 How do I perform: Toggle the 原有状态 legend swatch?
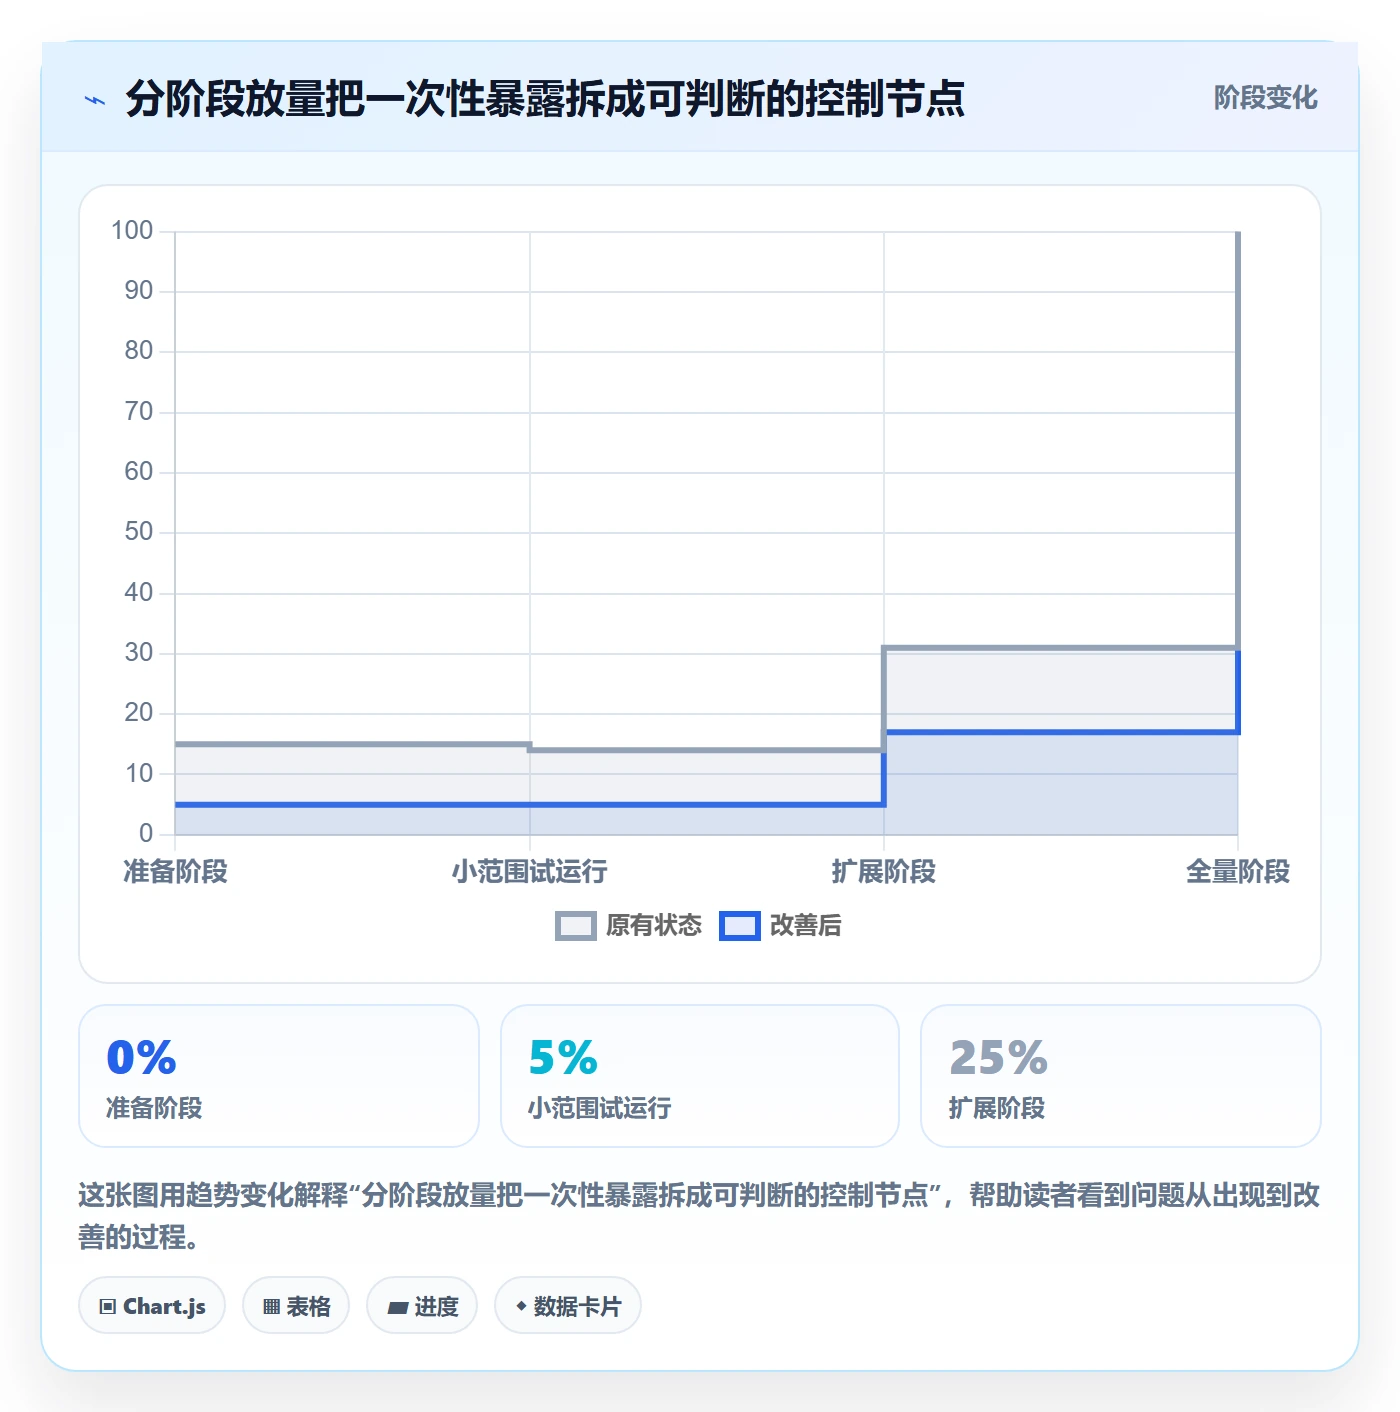(x=576, y=926)
